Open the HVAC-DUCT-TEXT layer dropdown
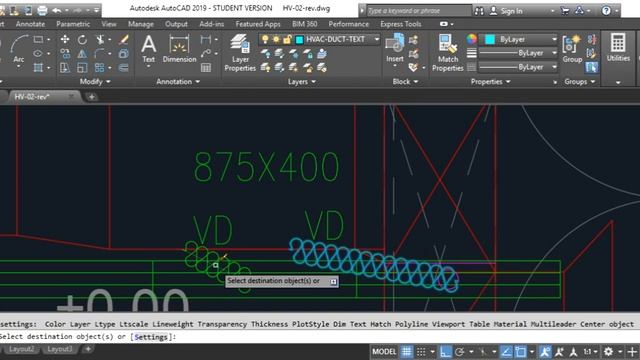The height and width of the screenshot is (360, 640). 377,40
